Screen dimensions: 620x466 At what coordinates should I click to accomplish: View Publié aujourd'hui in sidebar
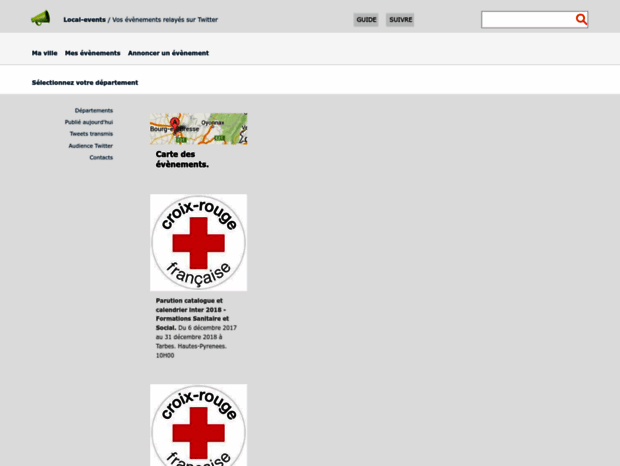[x=89, y=122]
